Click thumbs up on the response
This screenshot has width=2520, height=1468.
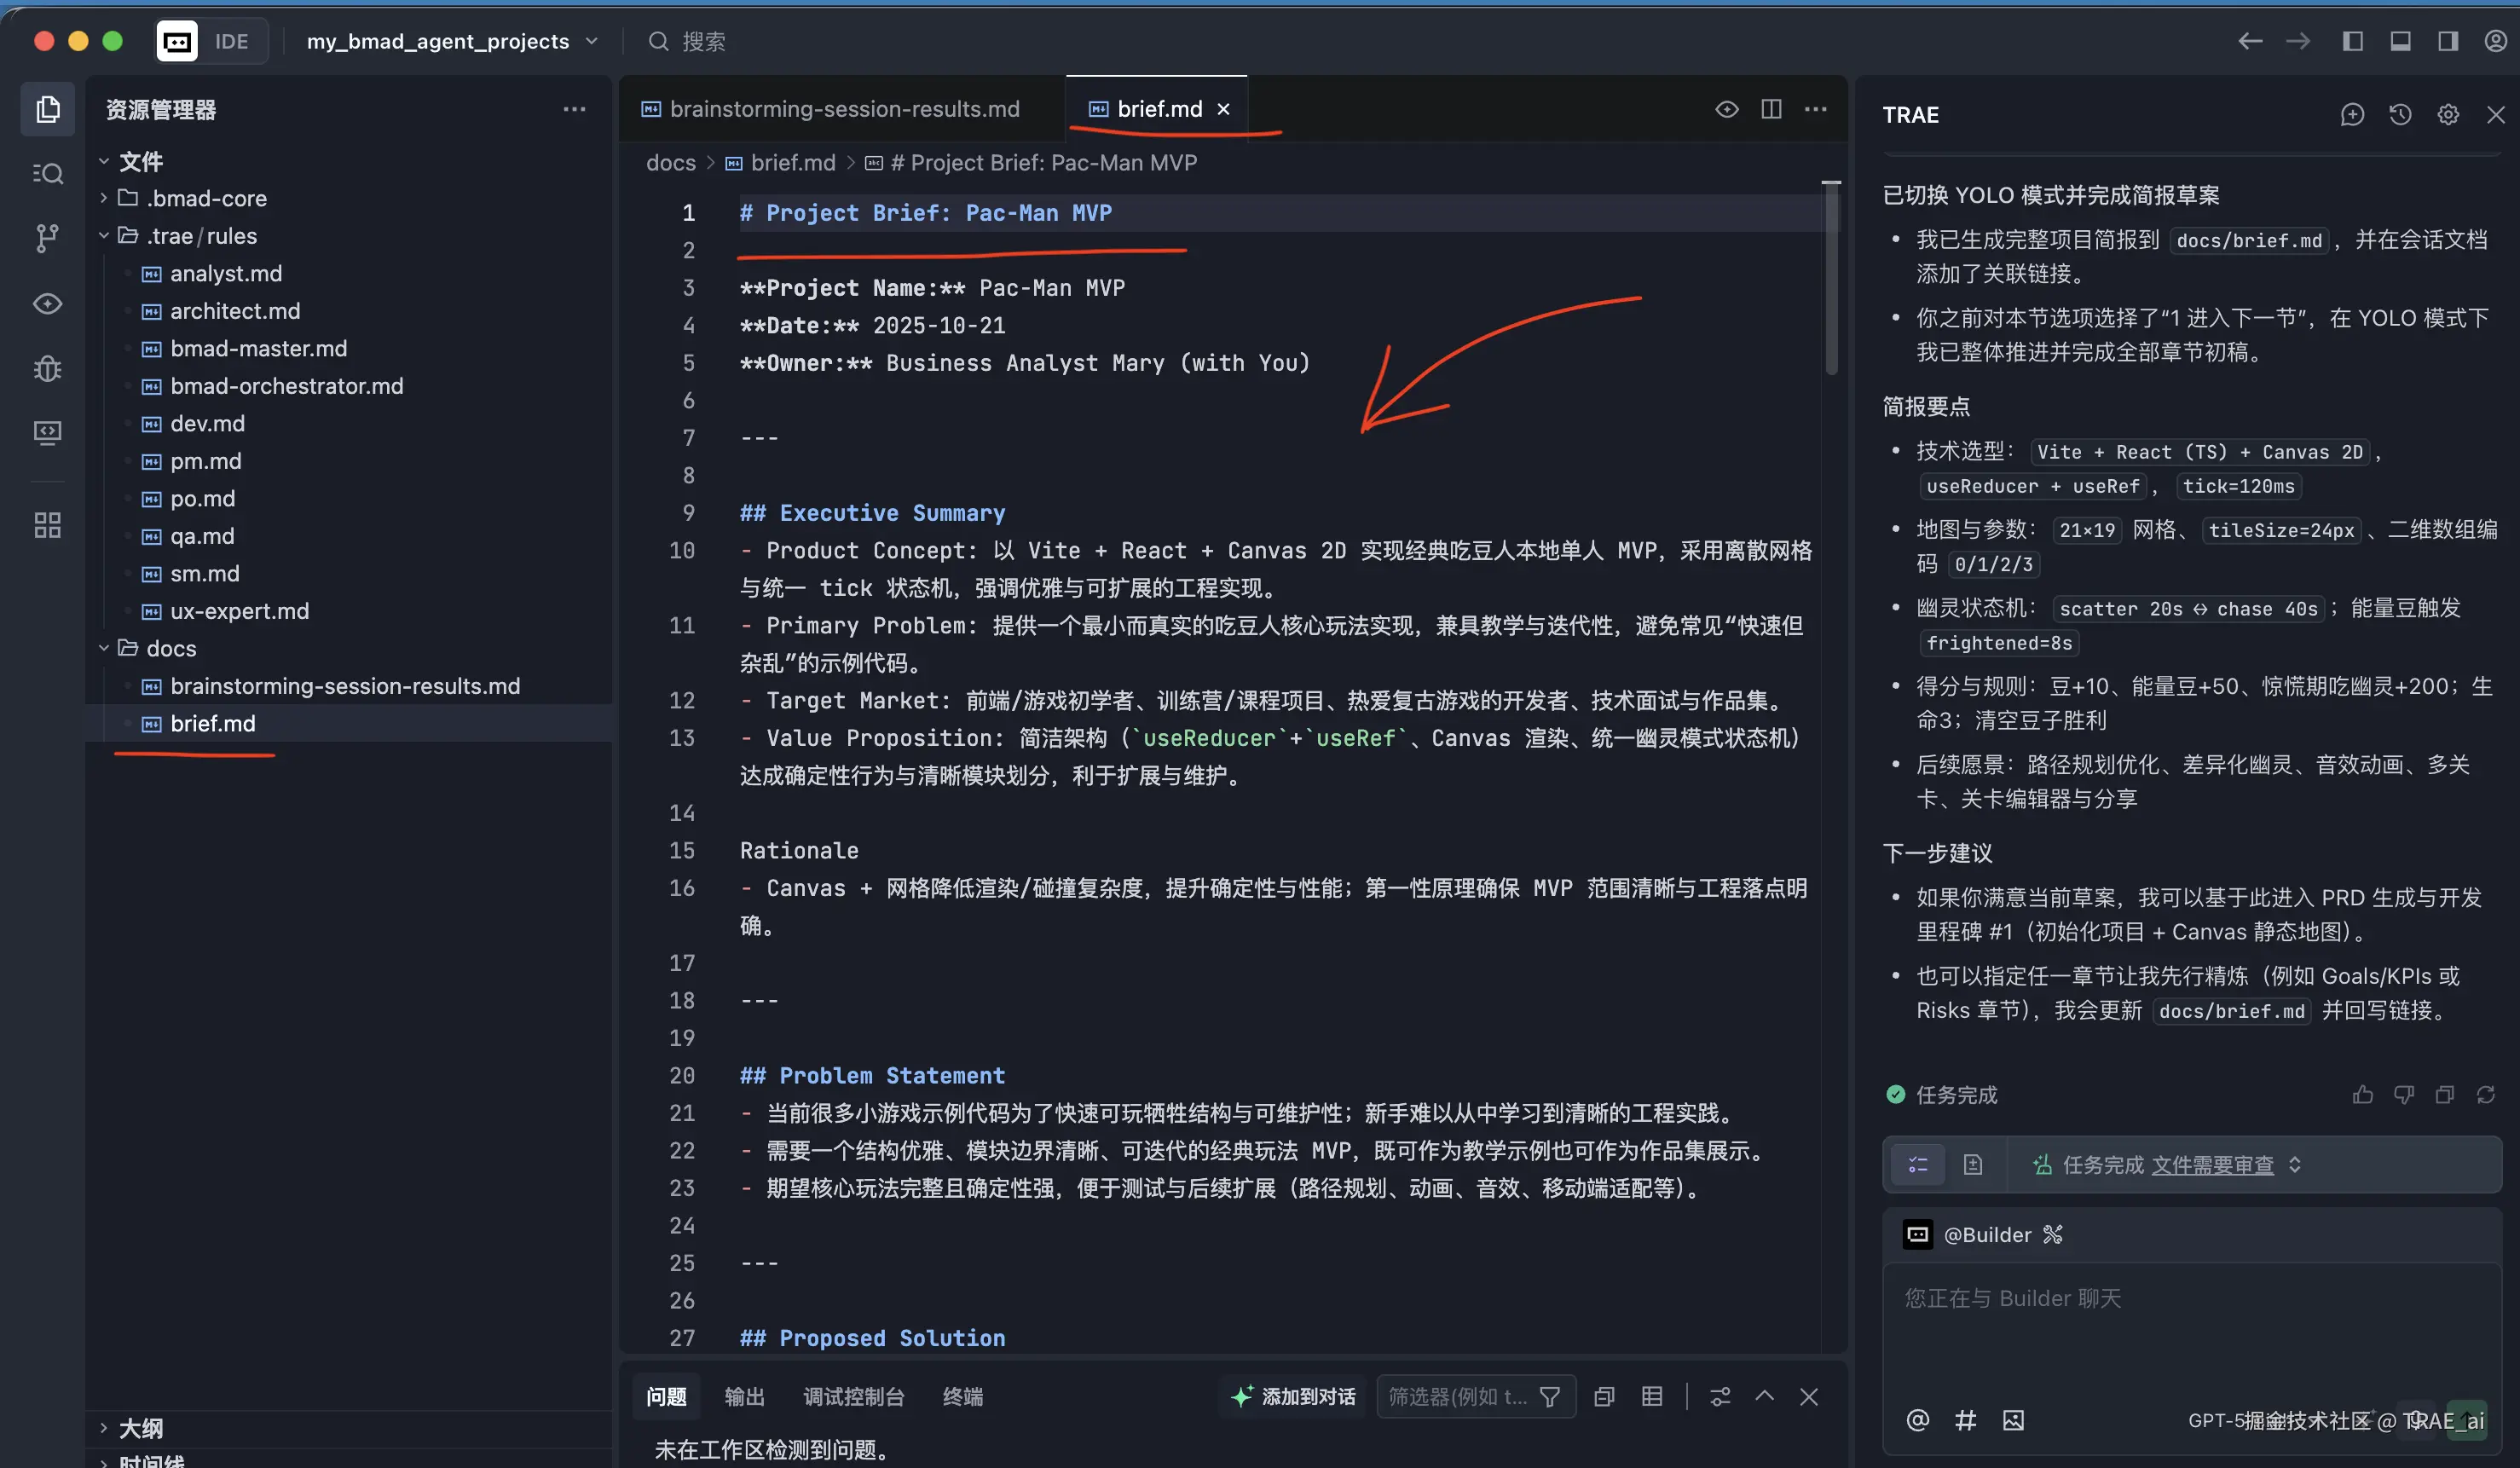point(2362,1095)
